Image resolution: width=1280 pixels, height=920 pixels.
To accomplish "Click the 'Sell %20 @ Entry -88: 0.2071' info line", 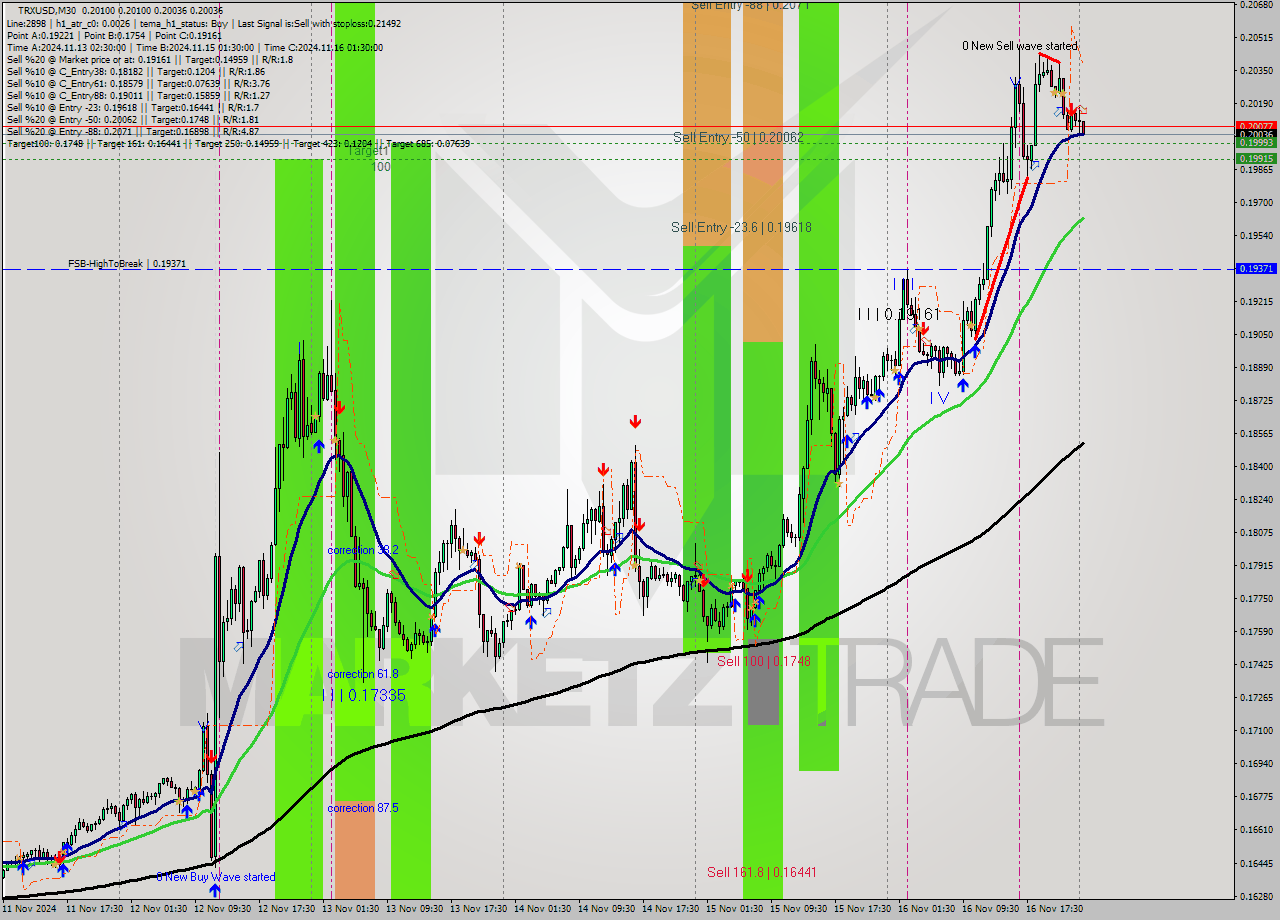I will click(x=133, y=131).
